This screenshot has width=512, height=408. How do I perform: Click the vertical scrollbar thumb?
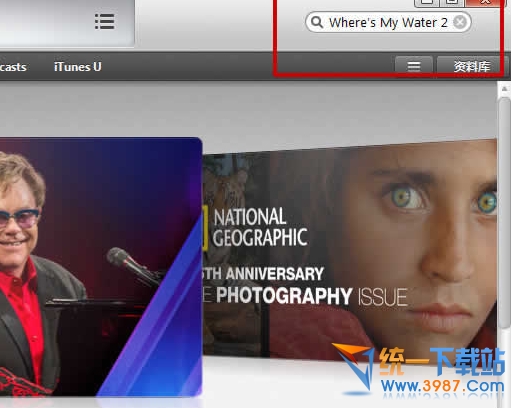click(505, 213)
